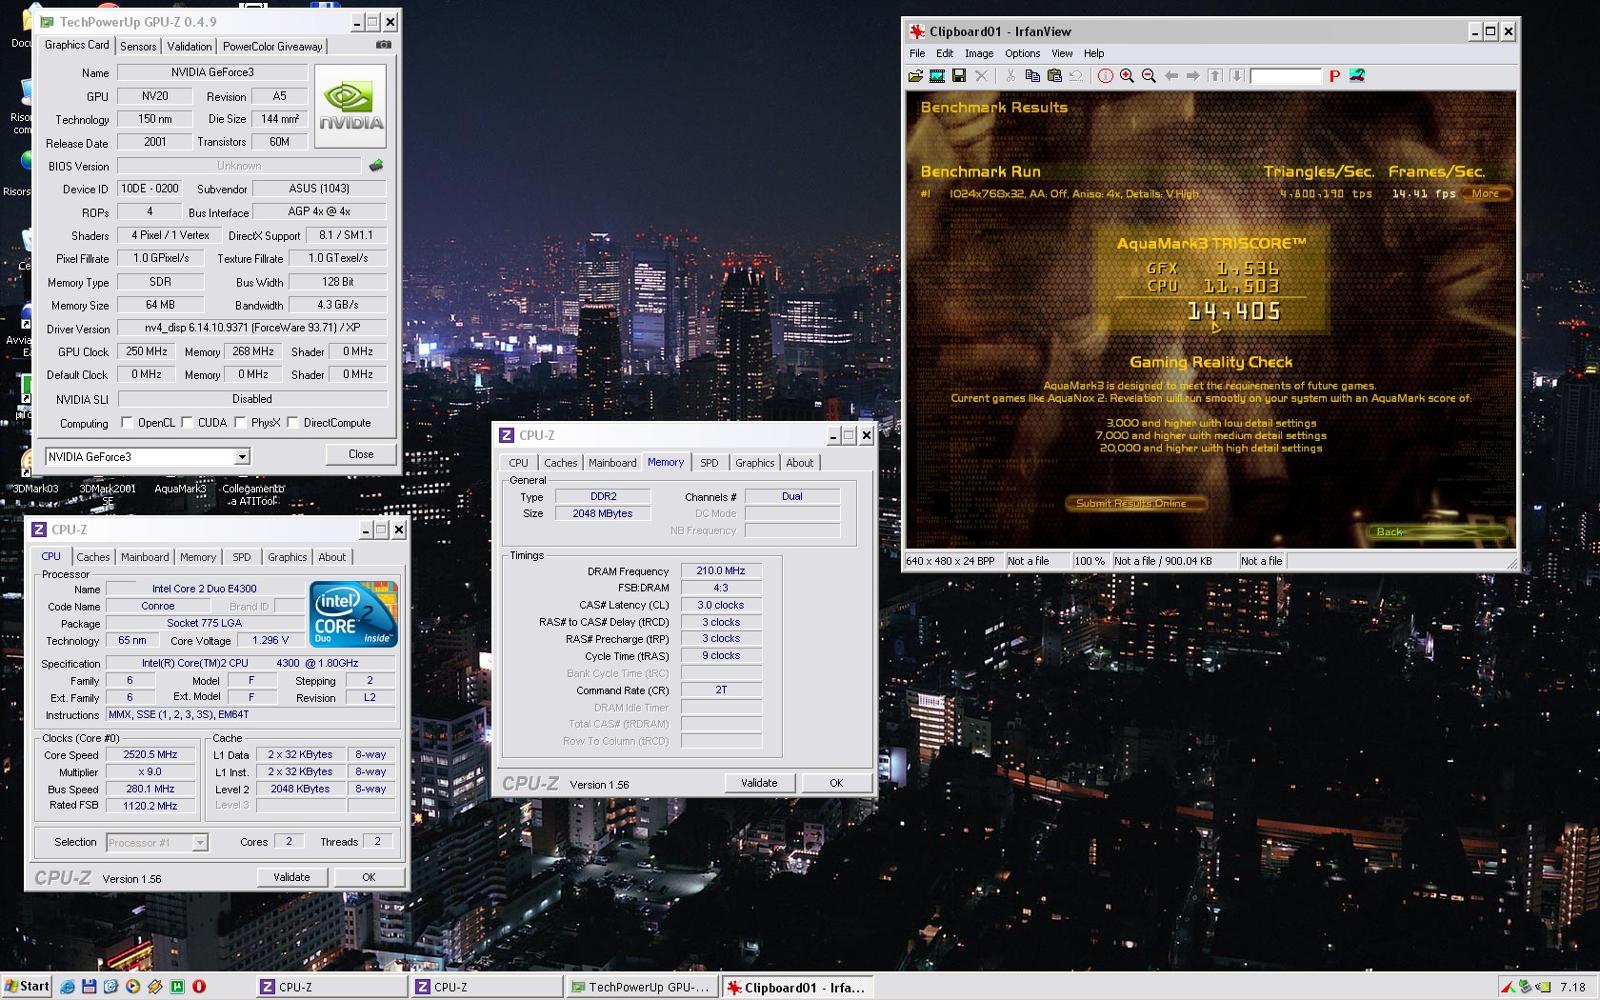Click the Memory Size value 64 MB
Screen dimensions: 1600x1000
[160, 305]
